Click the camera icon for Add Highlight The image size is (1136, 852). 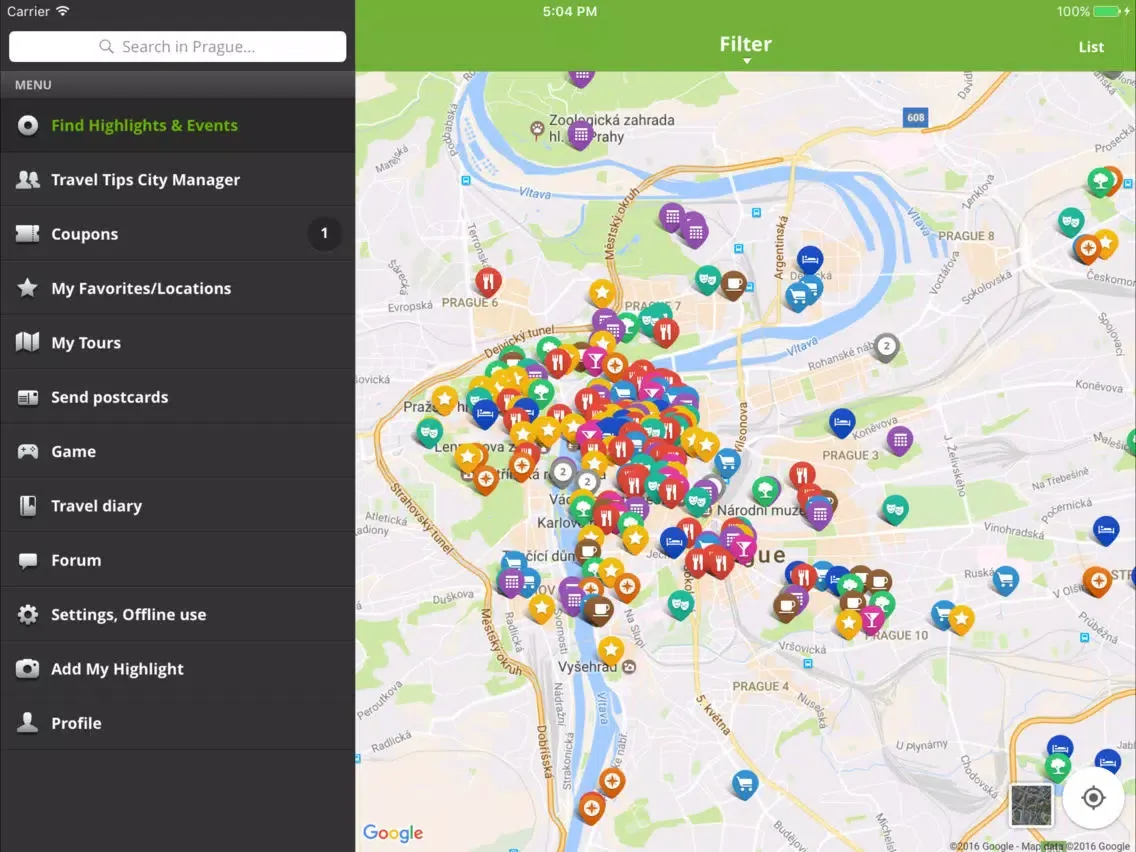[x=28, y=668]
